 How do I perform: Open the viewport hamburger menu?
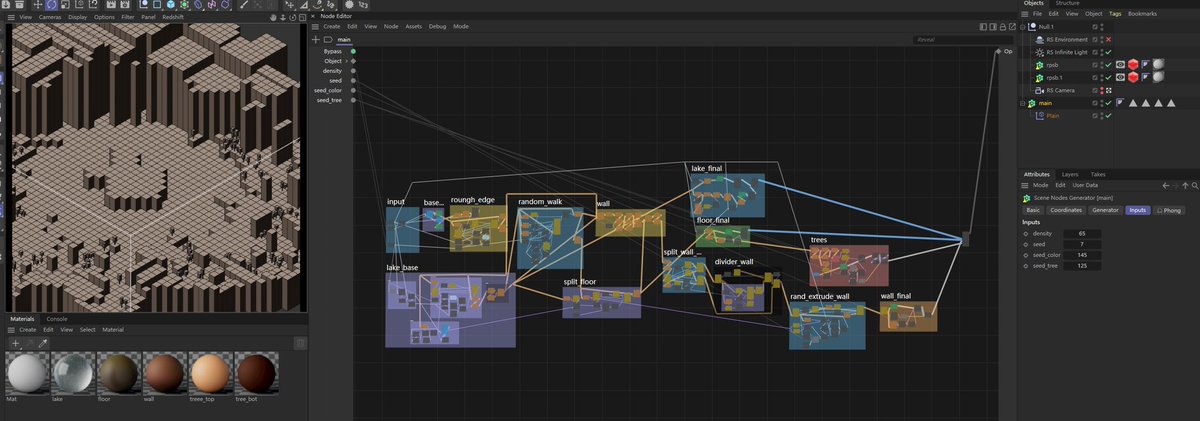[11, 17]
